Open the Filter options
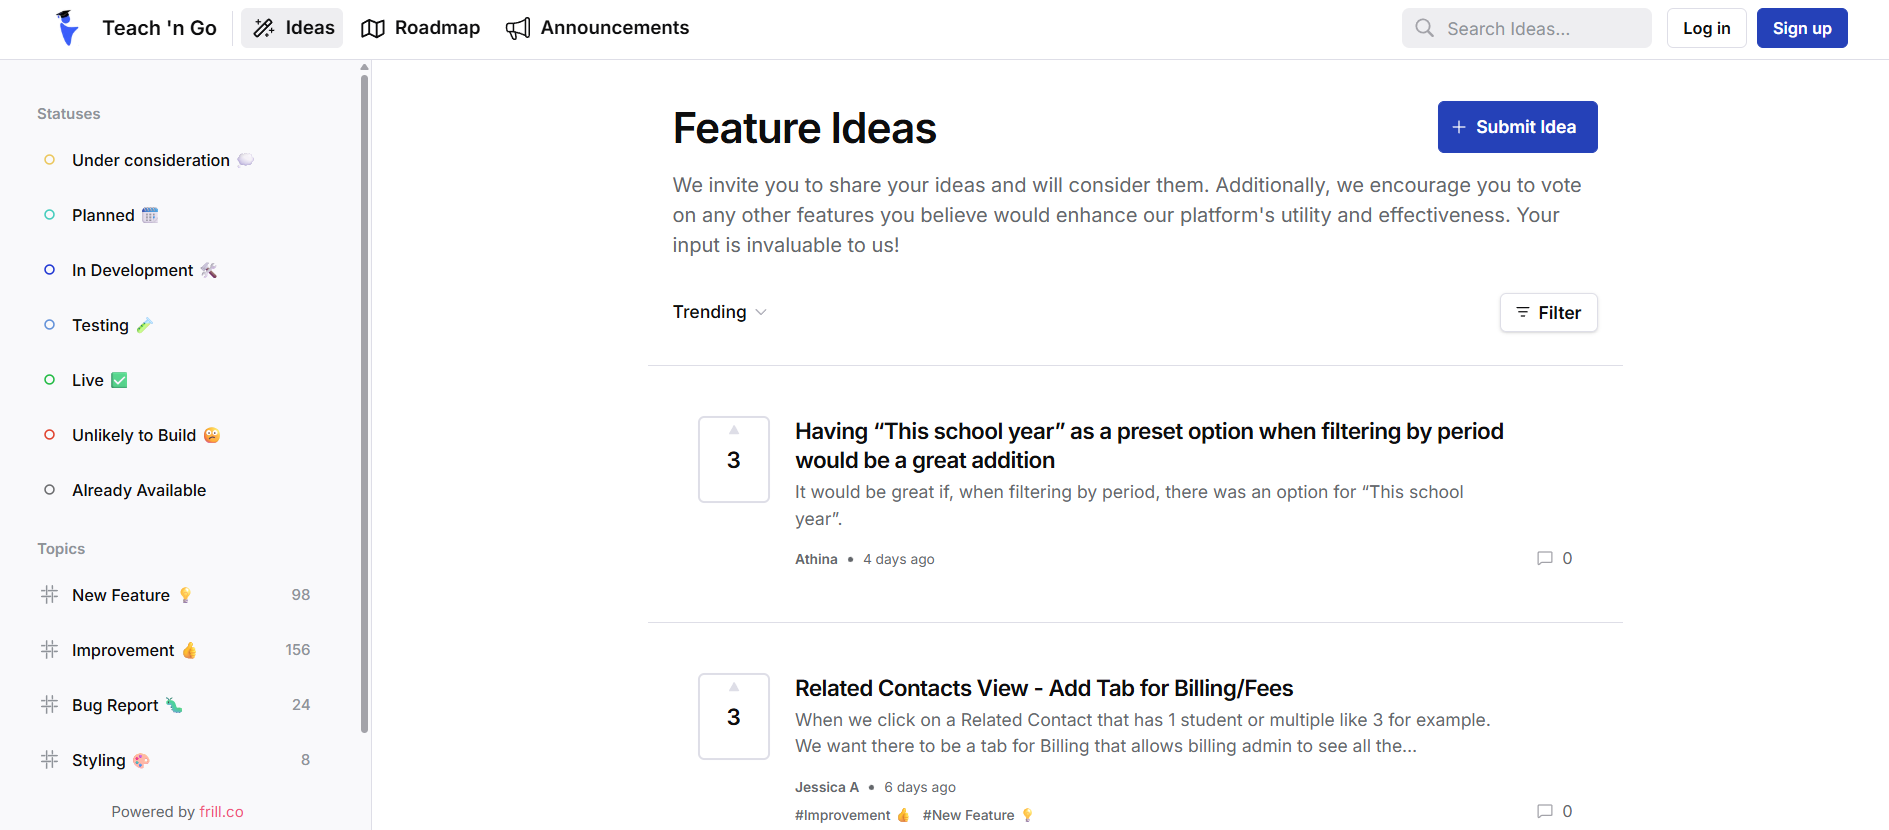Viewport: 1889px width, 830px height. tap(1548, 313)
